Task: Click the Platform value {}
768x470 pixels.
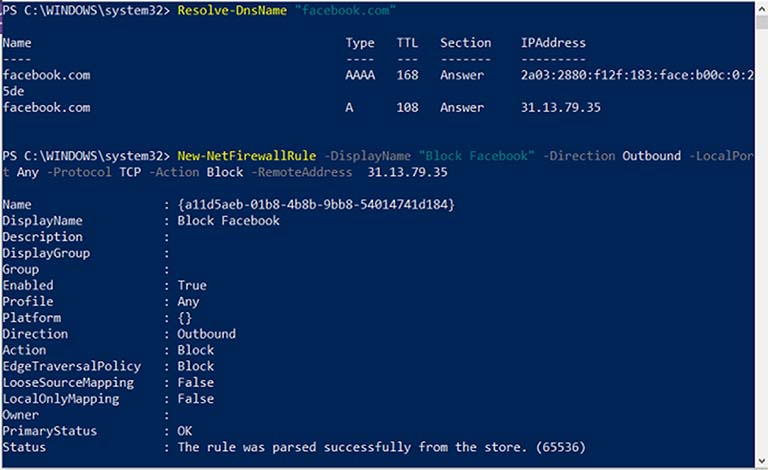Action: click(185, 318)
